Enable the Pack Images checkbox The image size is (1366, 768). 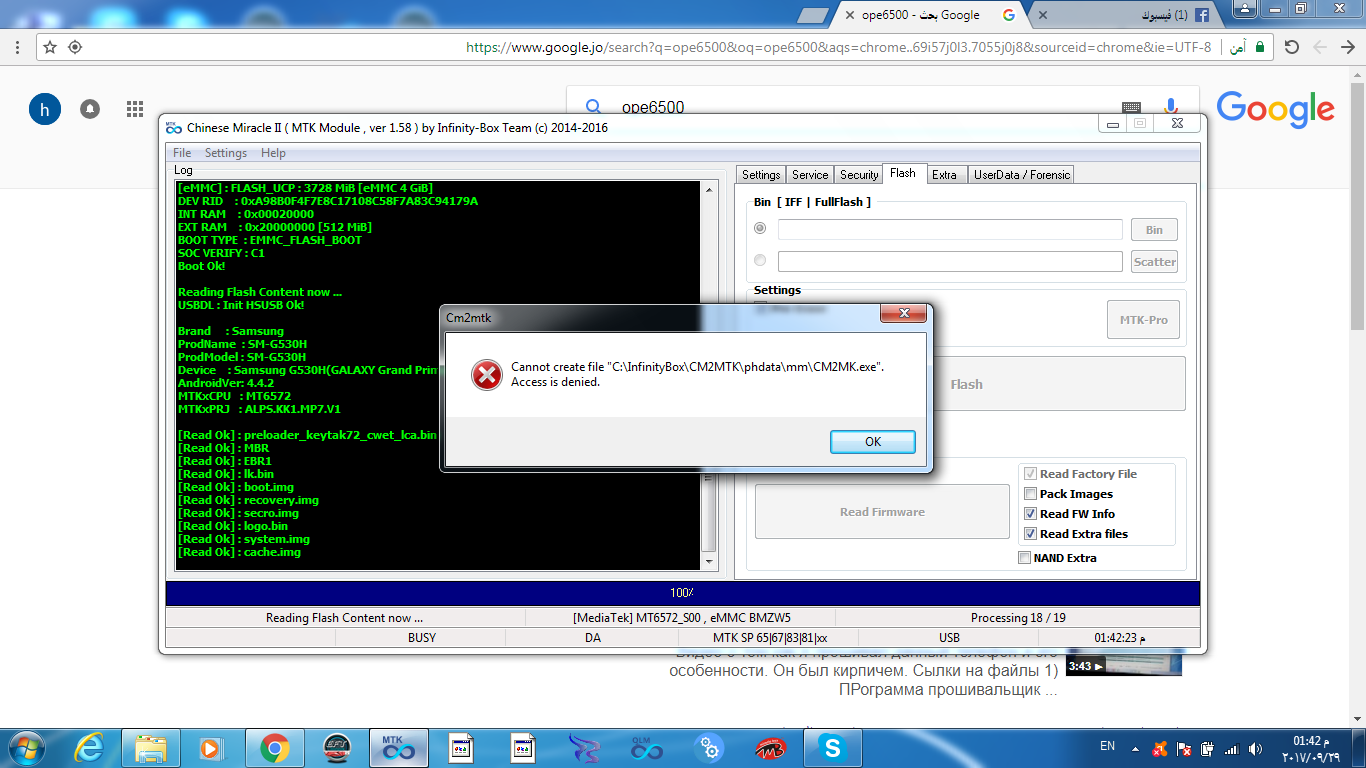[x=1030, y=494]
